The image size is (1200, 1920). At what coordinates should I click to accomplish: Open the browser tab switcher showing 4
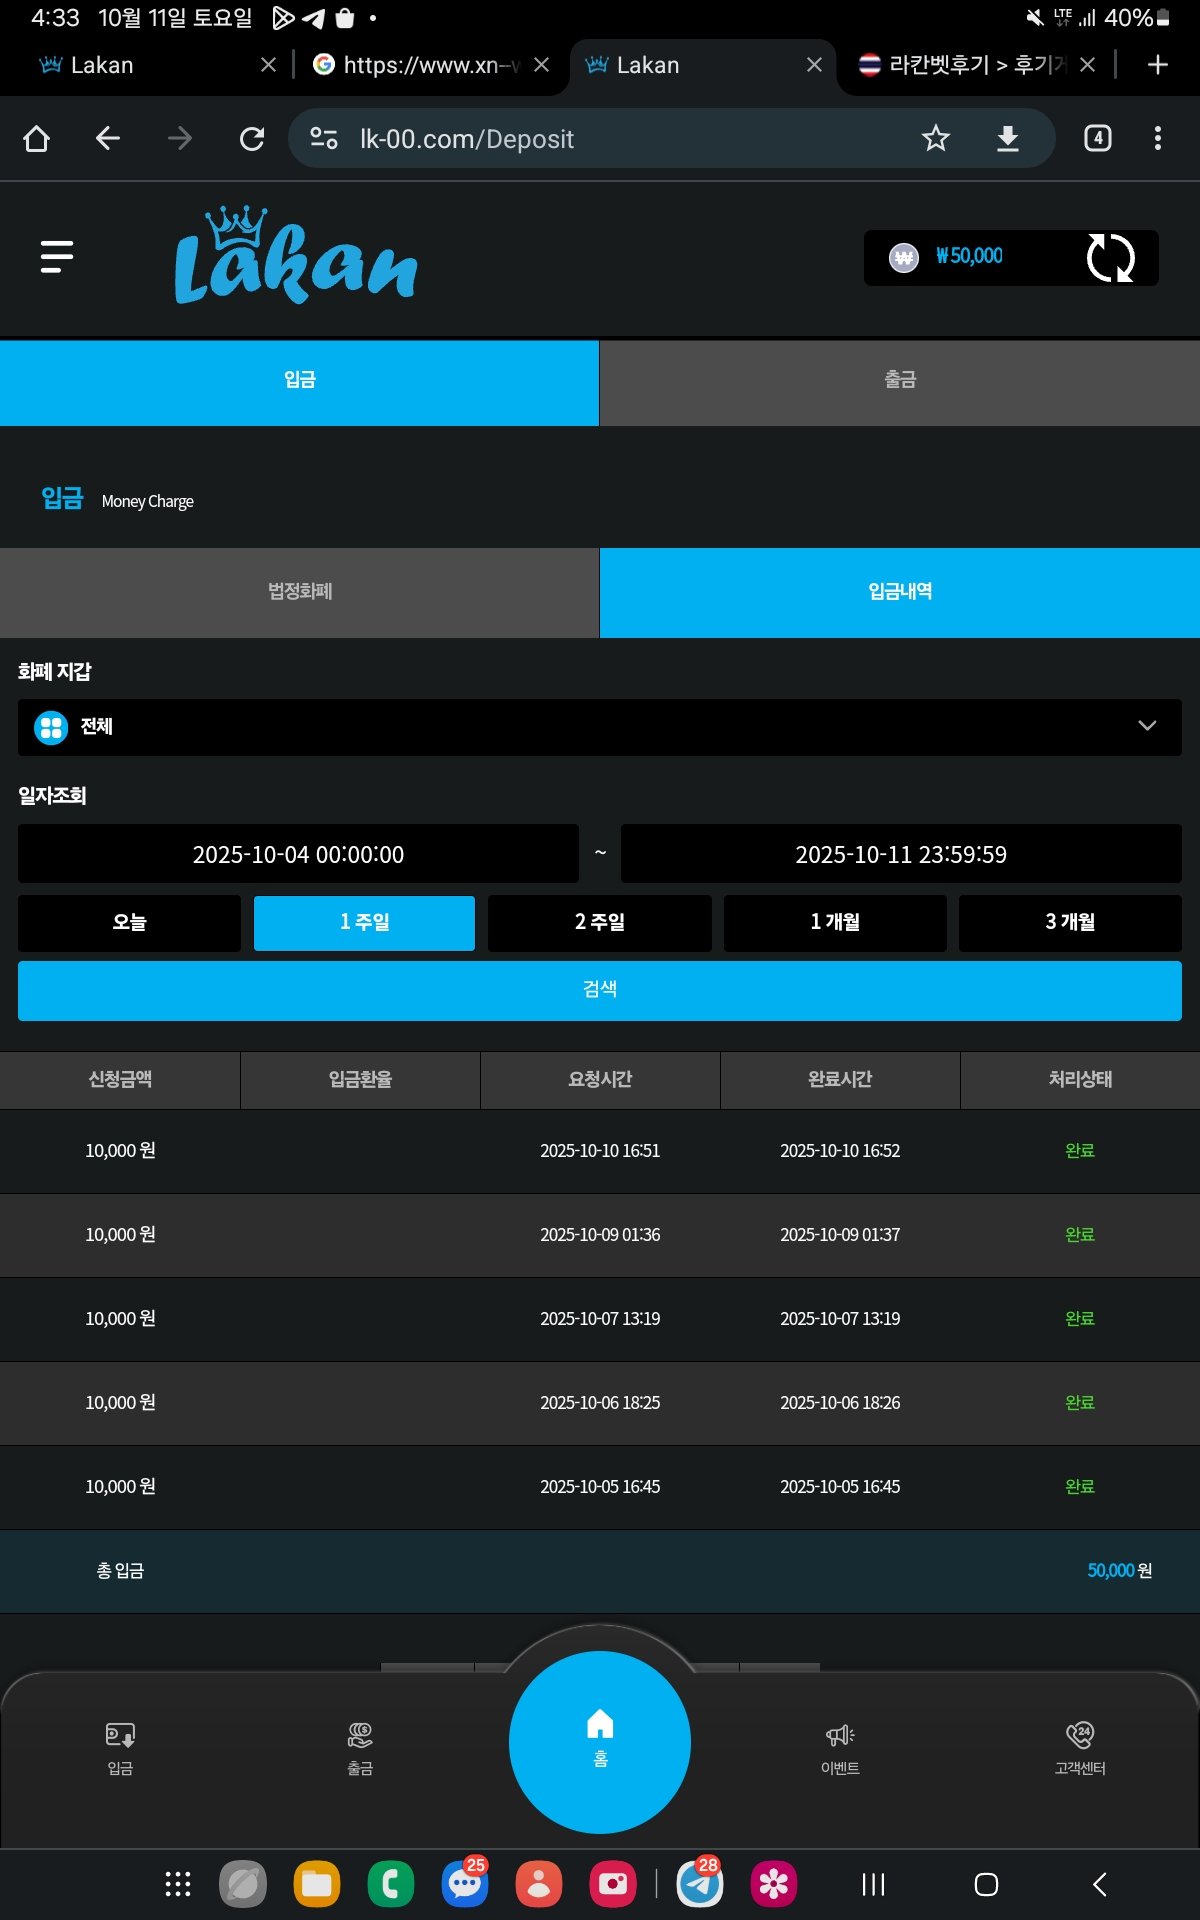point(1097,138)
